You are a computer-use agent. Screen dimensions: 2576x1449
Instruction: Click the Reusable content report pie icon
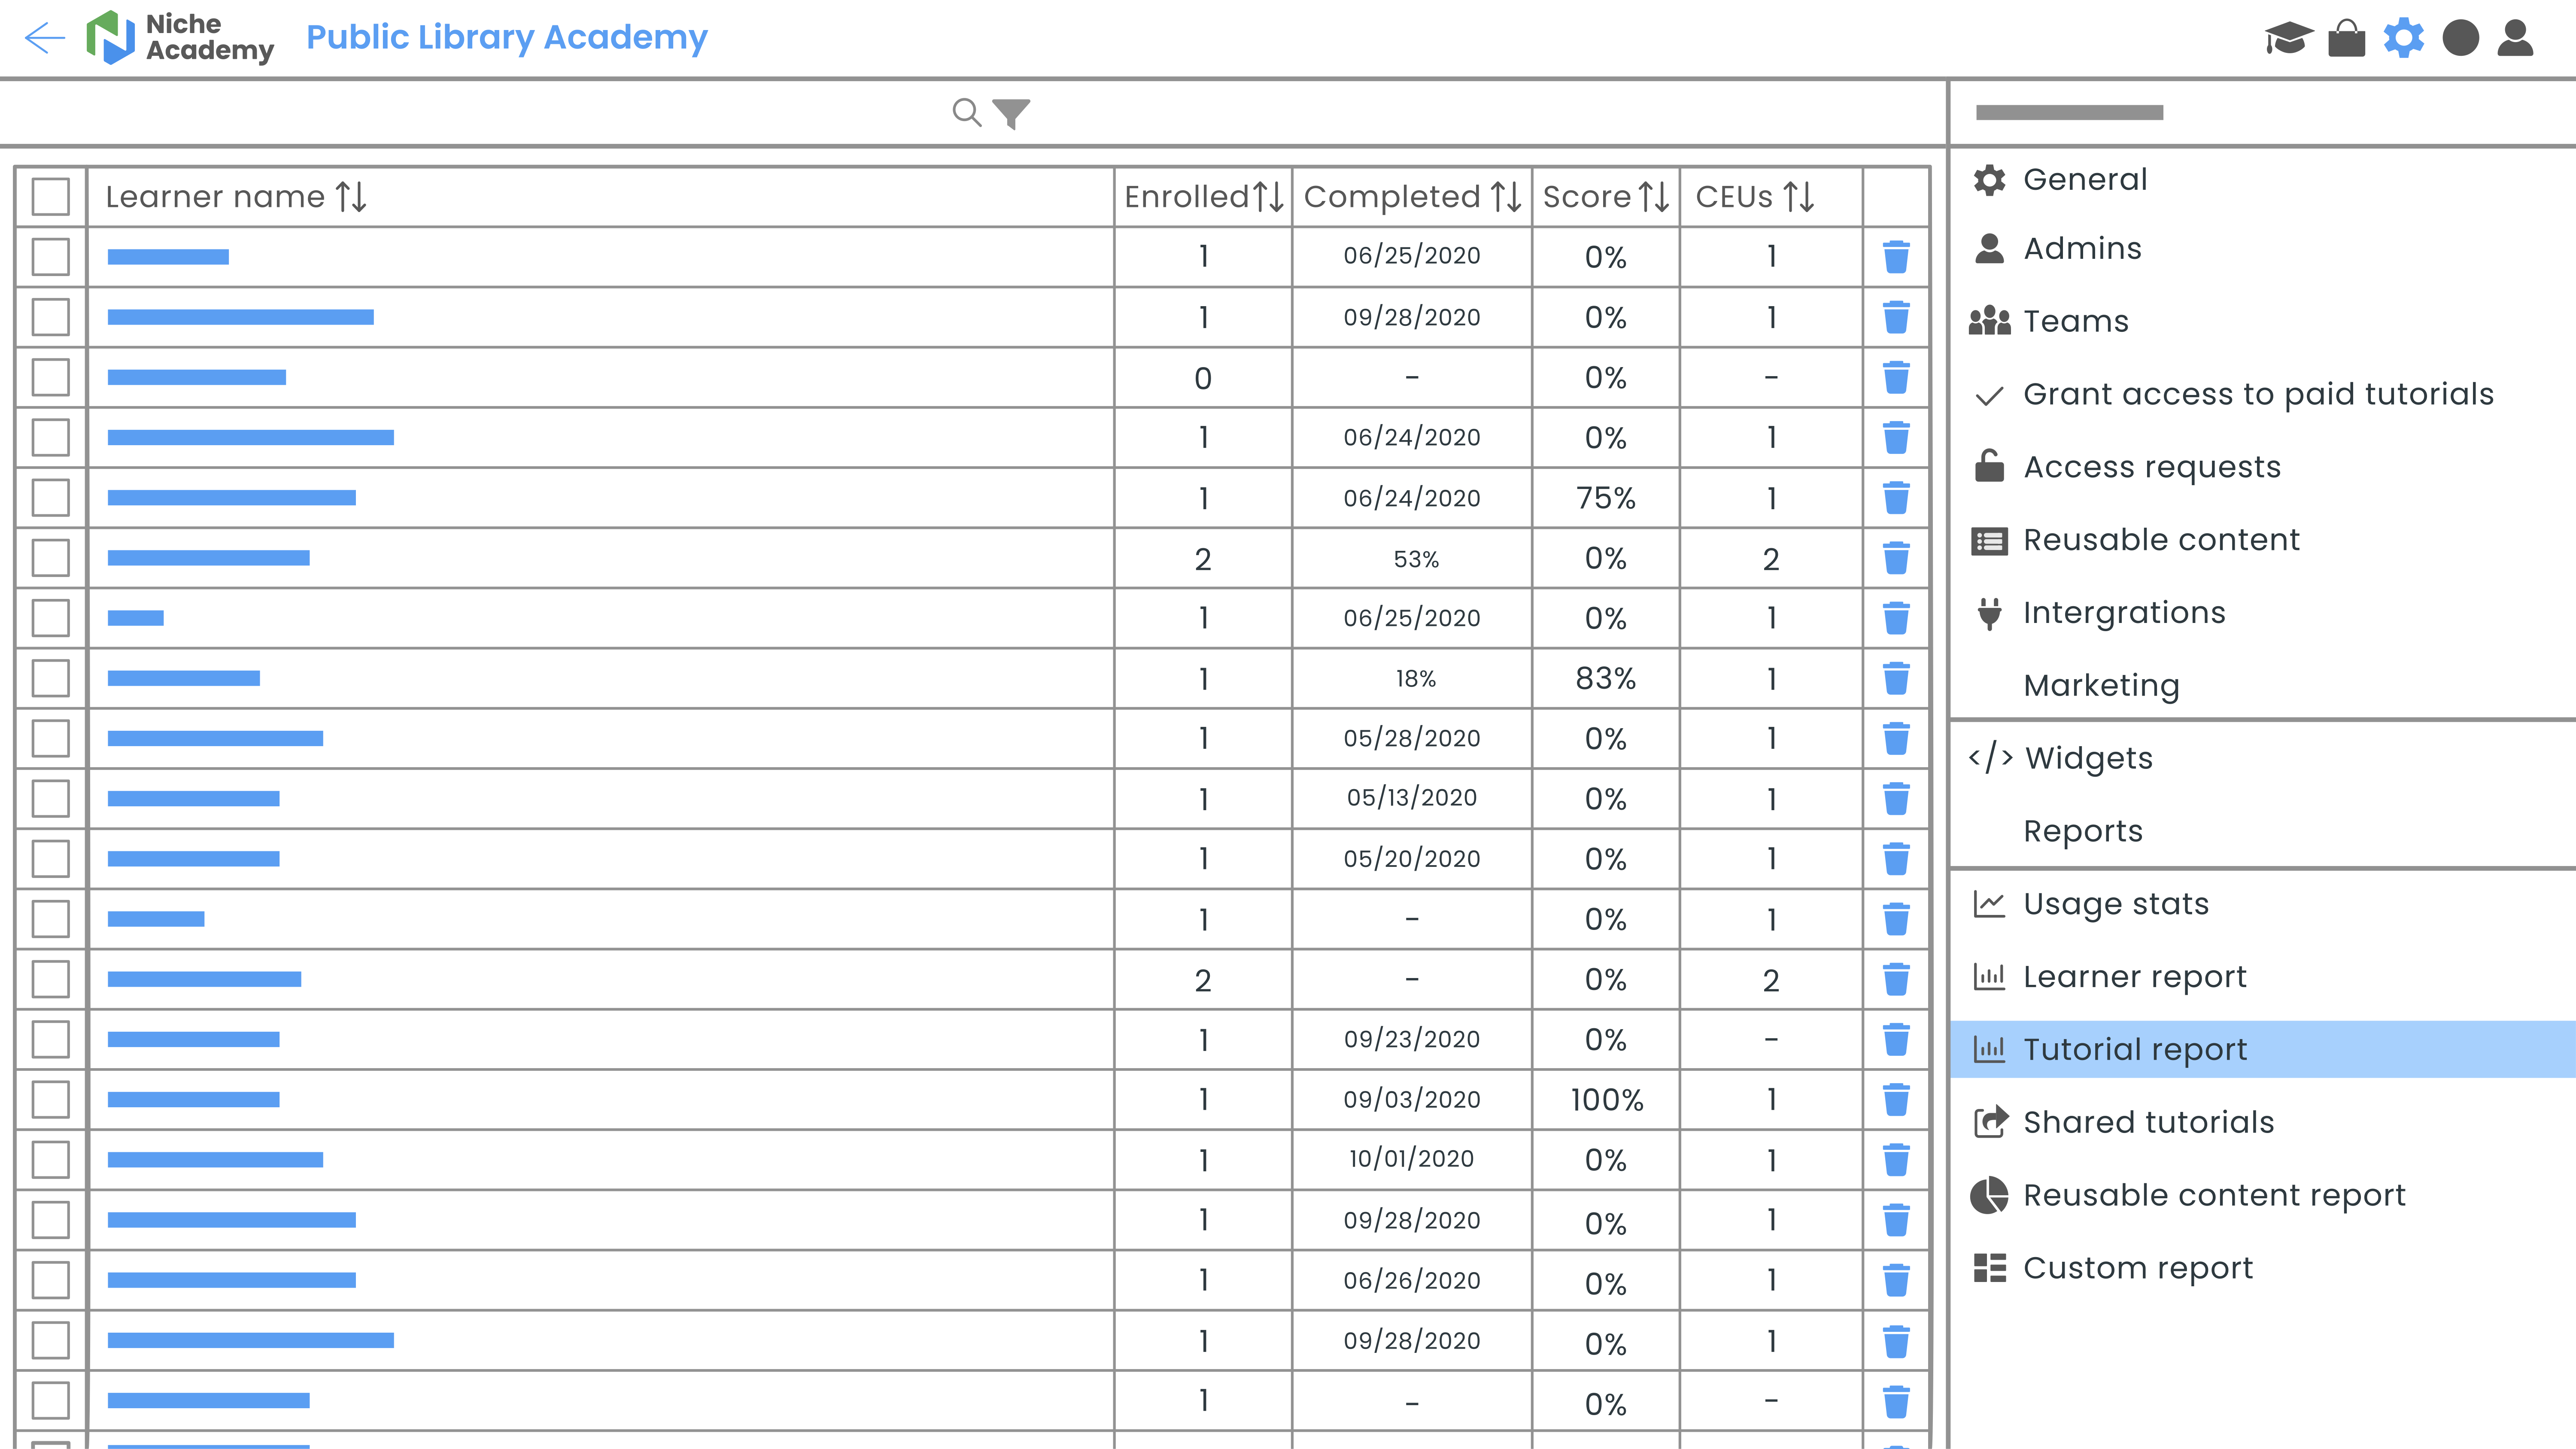pyautogui.click(x=1989, y=1195)
